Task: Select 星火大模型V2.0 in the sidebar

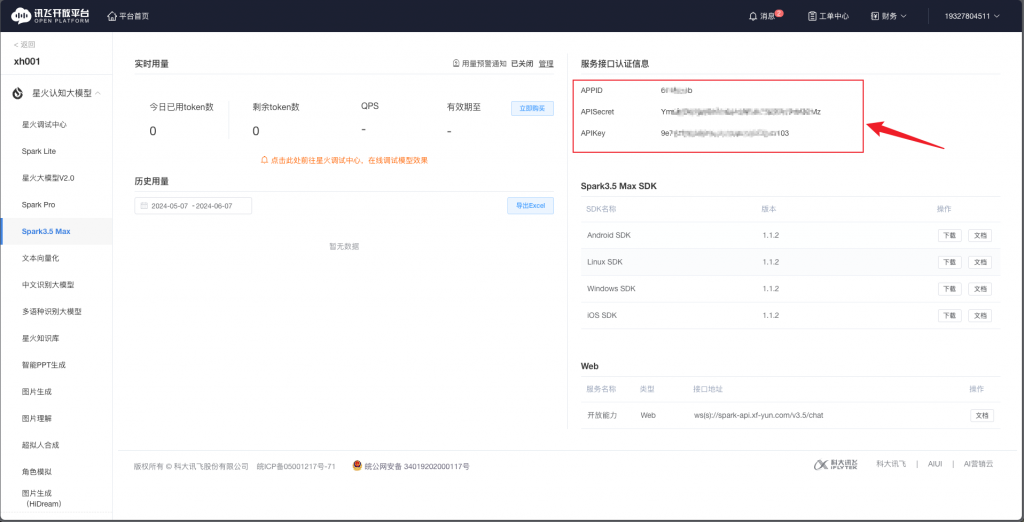Action: tap(48, 178)
